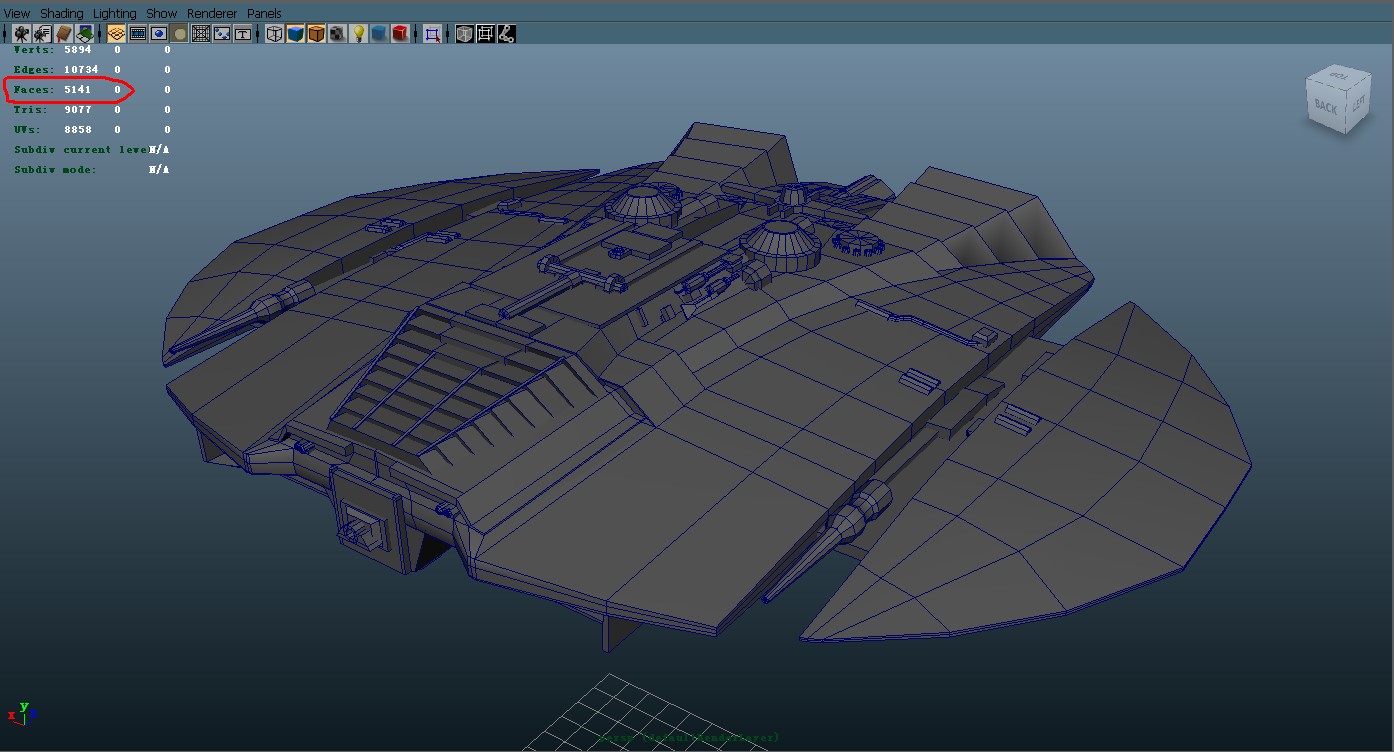Screen dimensions: 1394x752
Task: Open the Lighting menu
Action: 115,13
